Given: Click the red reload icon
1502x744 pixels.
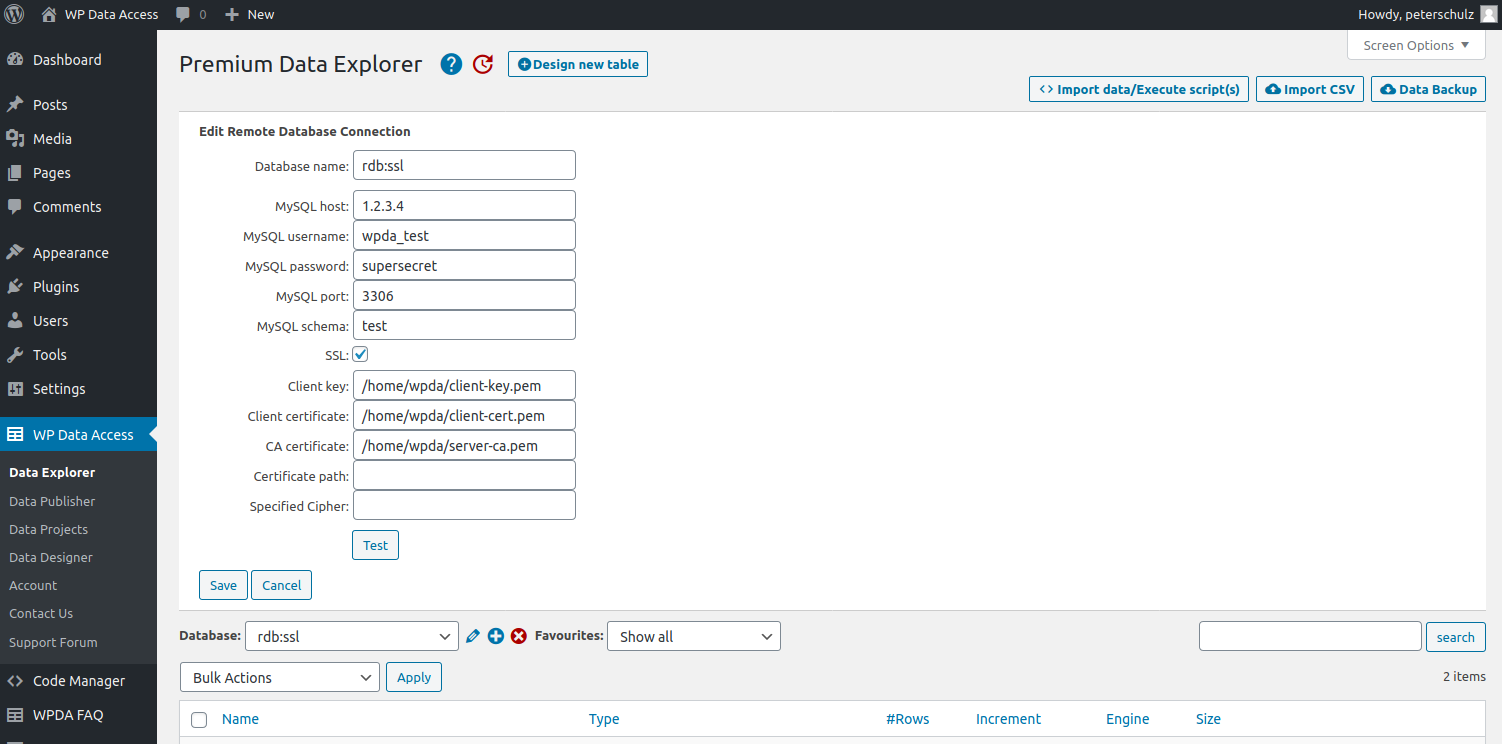Looking at the screenshot, I should (x=483, y=64).
